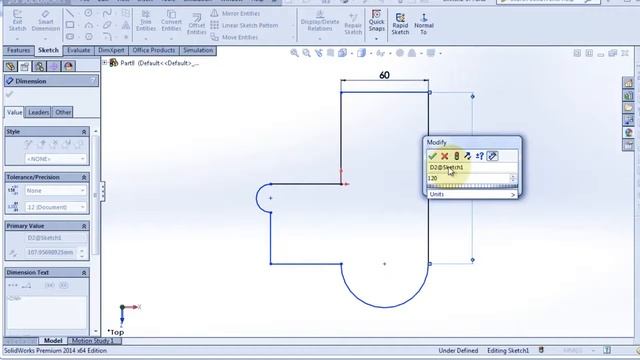640x360 pixels.
Task: Select the Sketch command tab
Action: pos(48,50)
